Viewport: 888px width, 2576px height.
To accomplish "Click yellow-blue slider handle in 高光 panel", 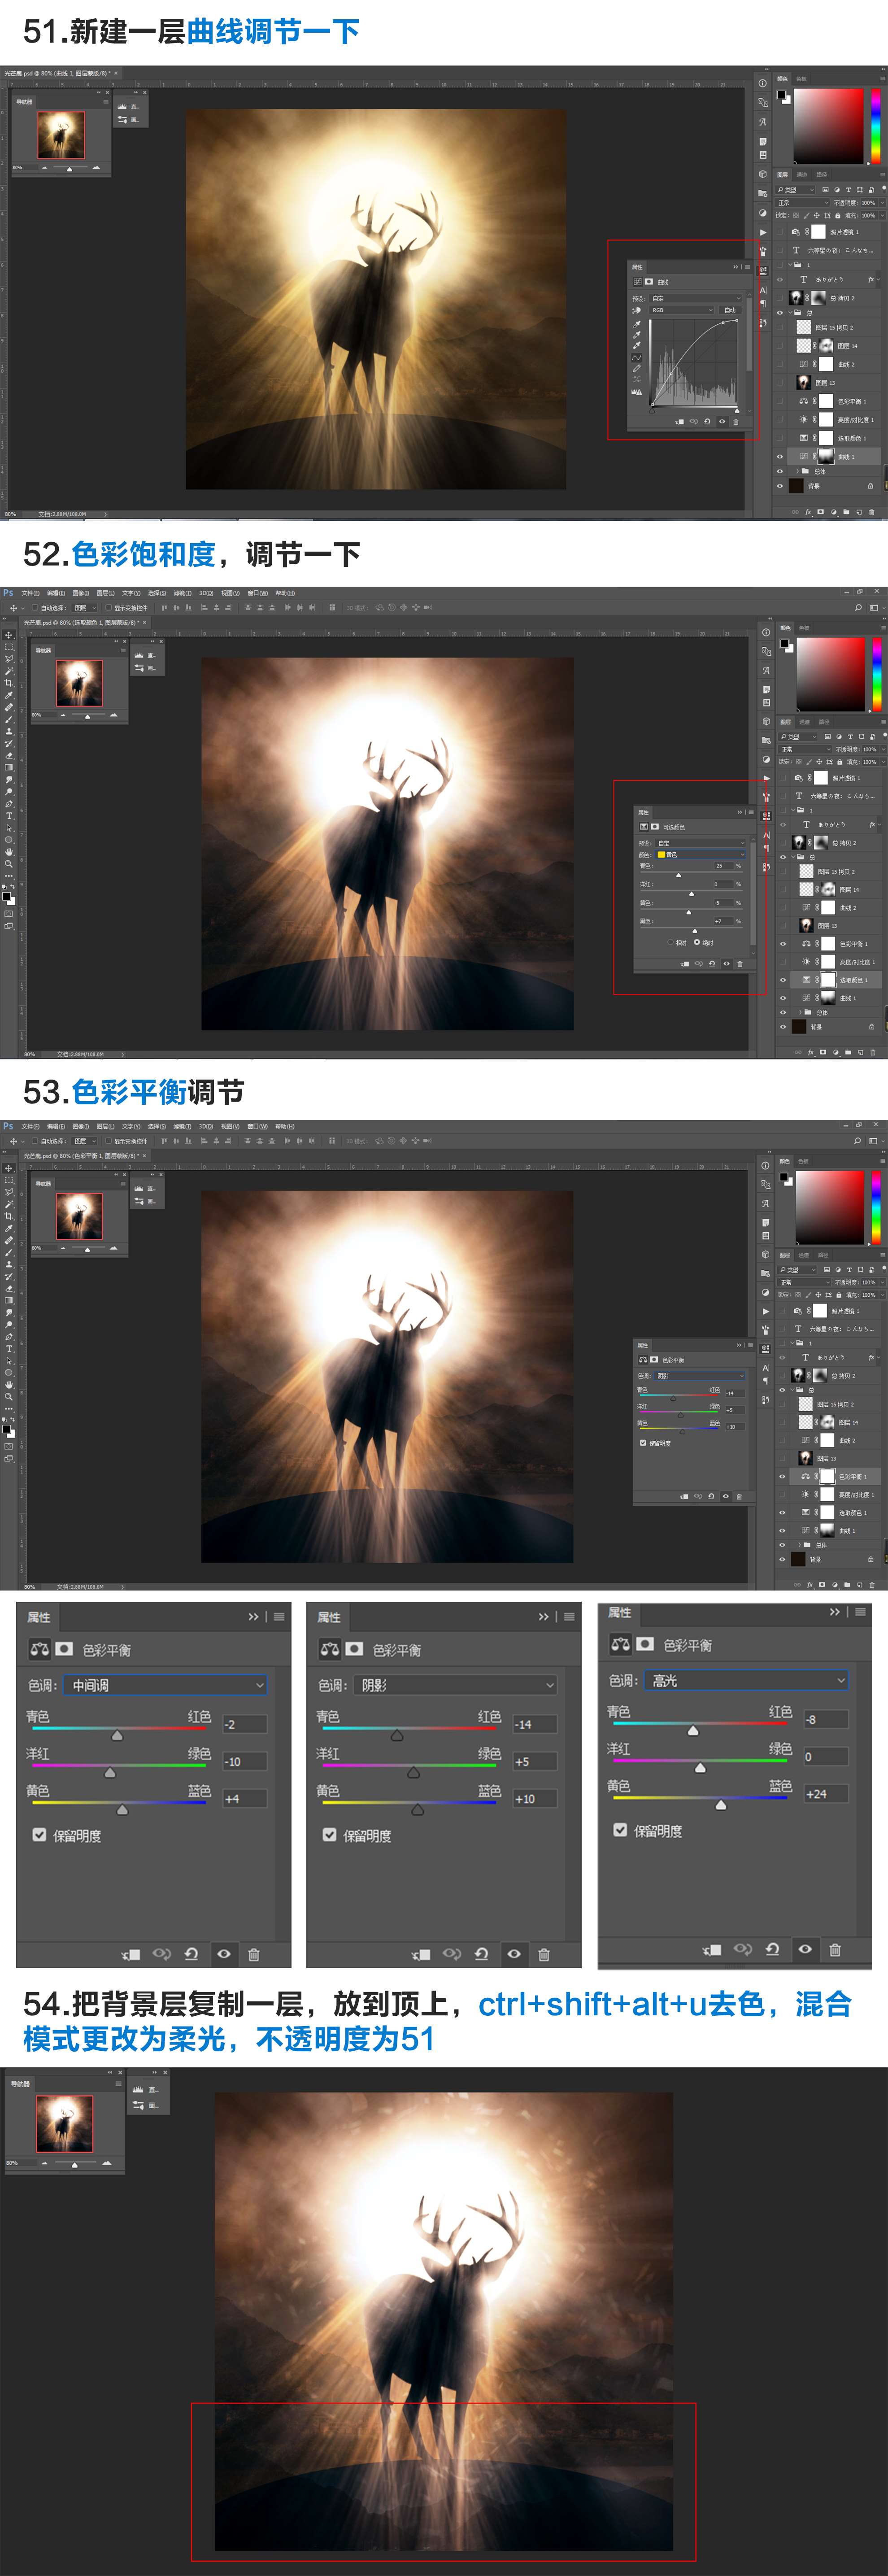I will [721, 1805].
